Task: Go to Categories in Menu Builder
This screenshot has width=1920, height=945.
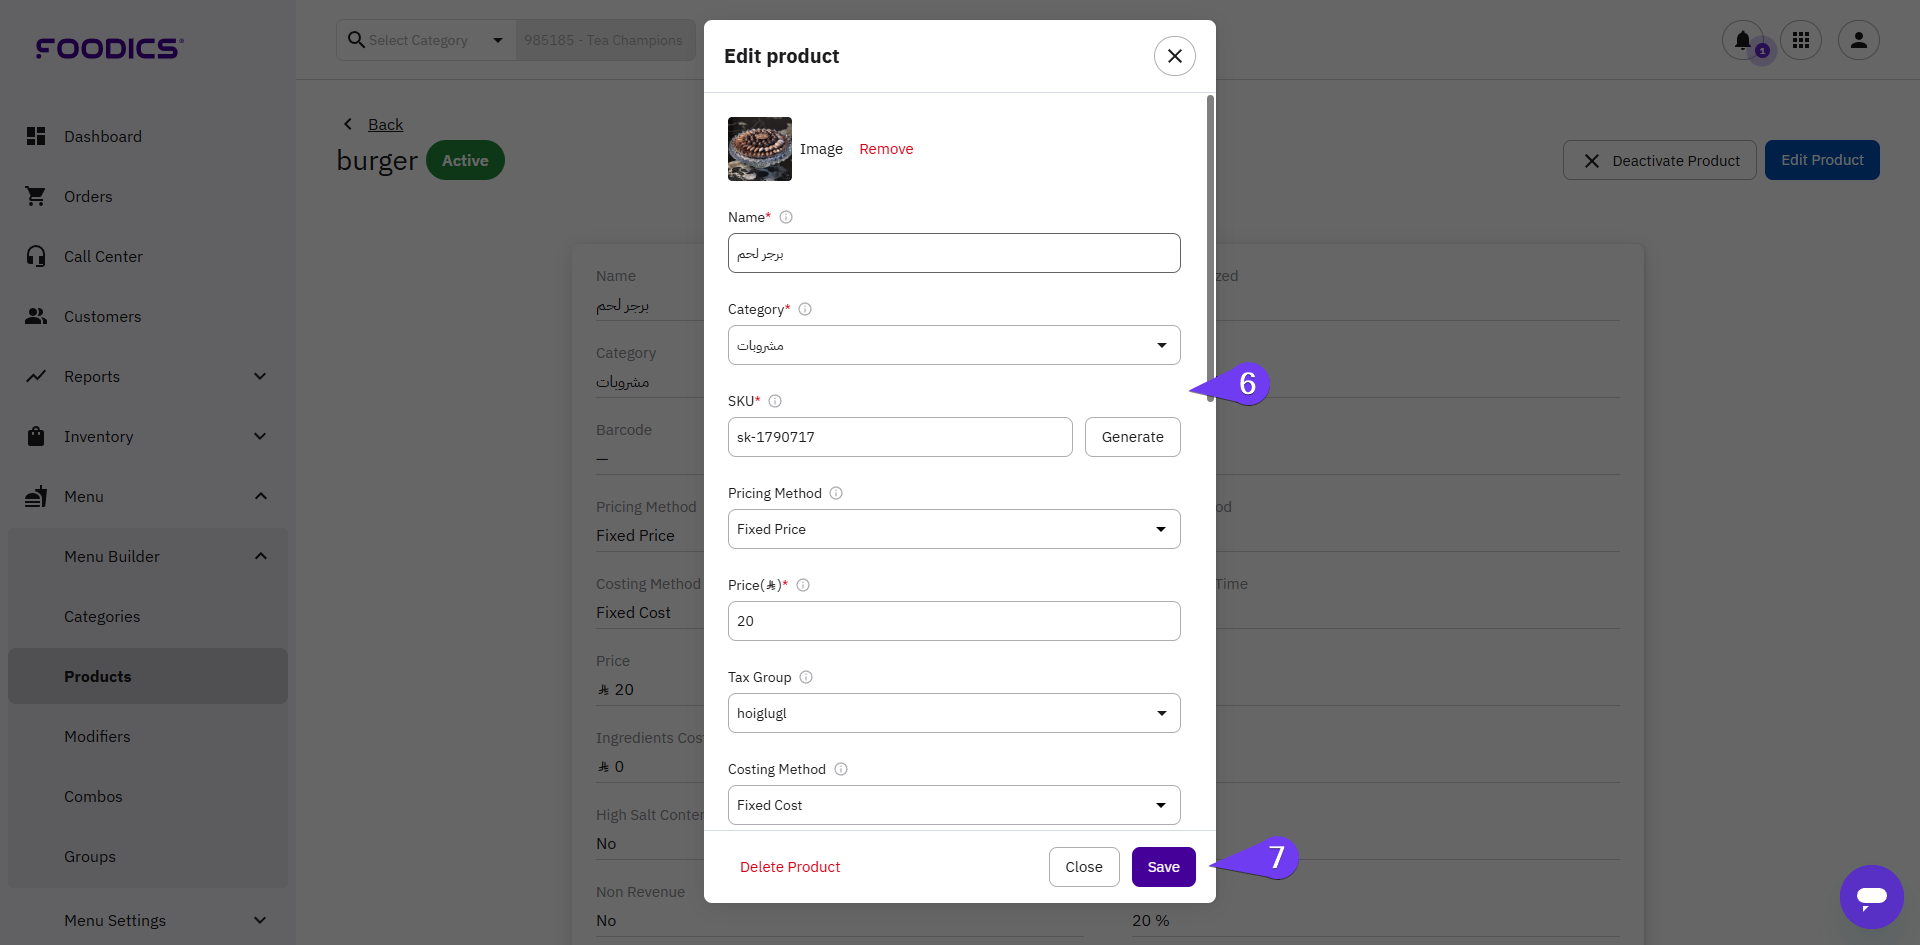Action: coord(102,616)
